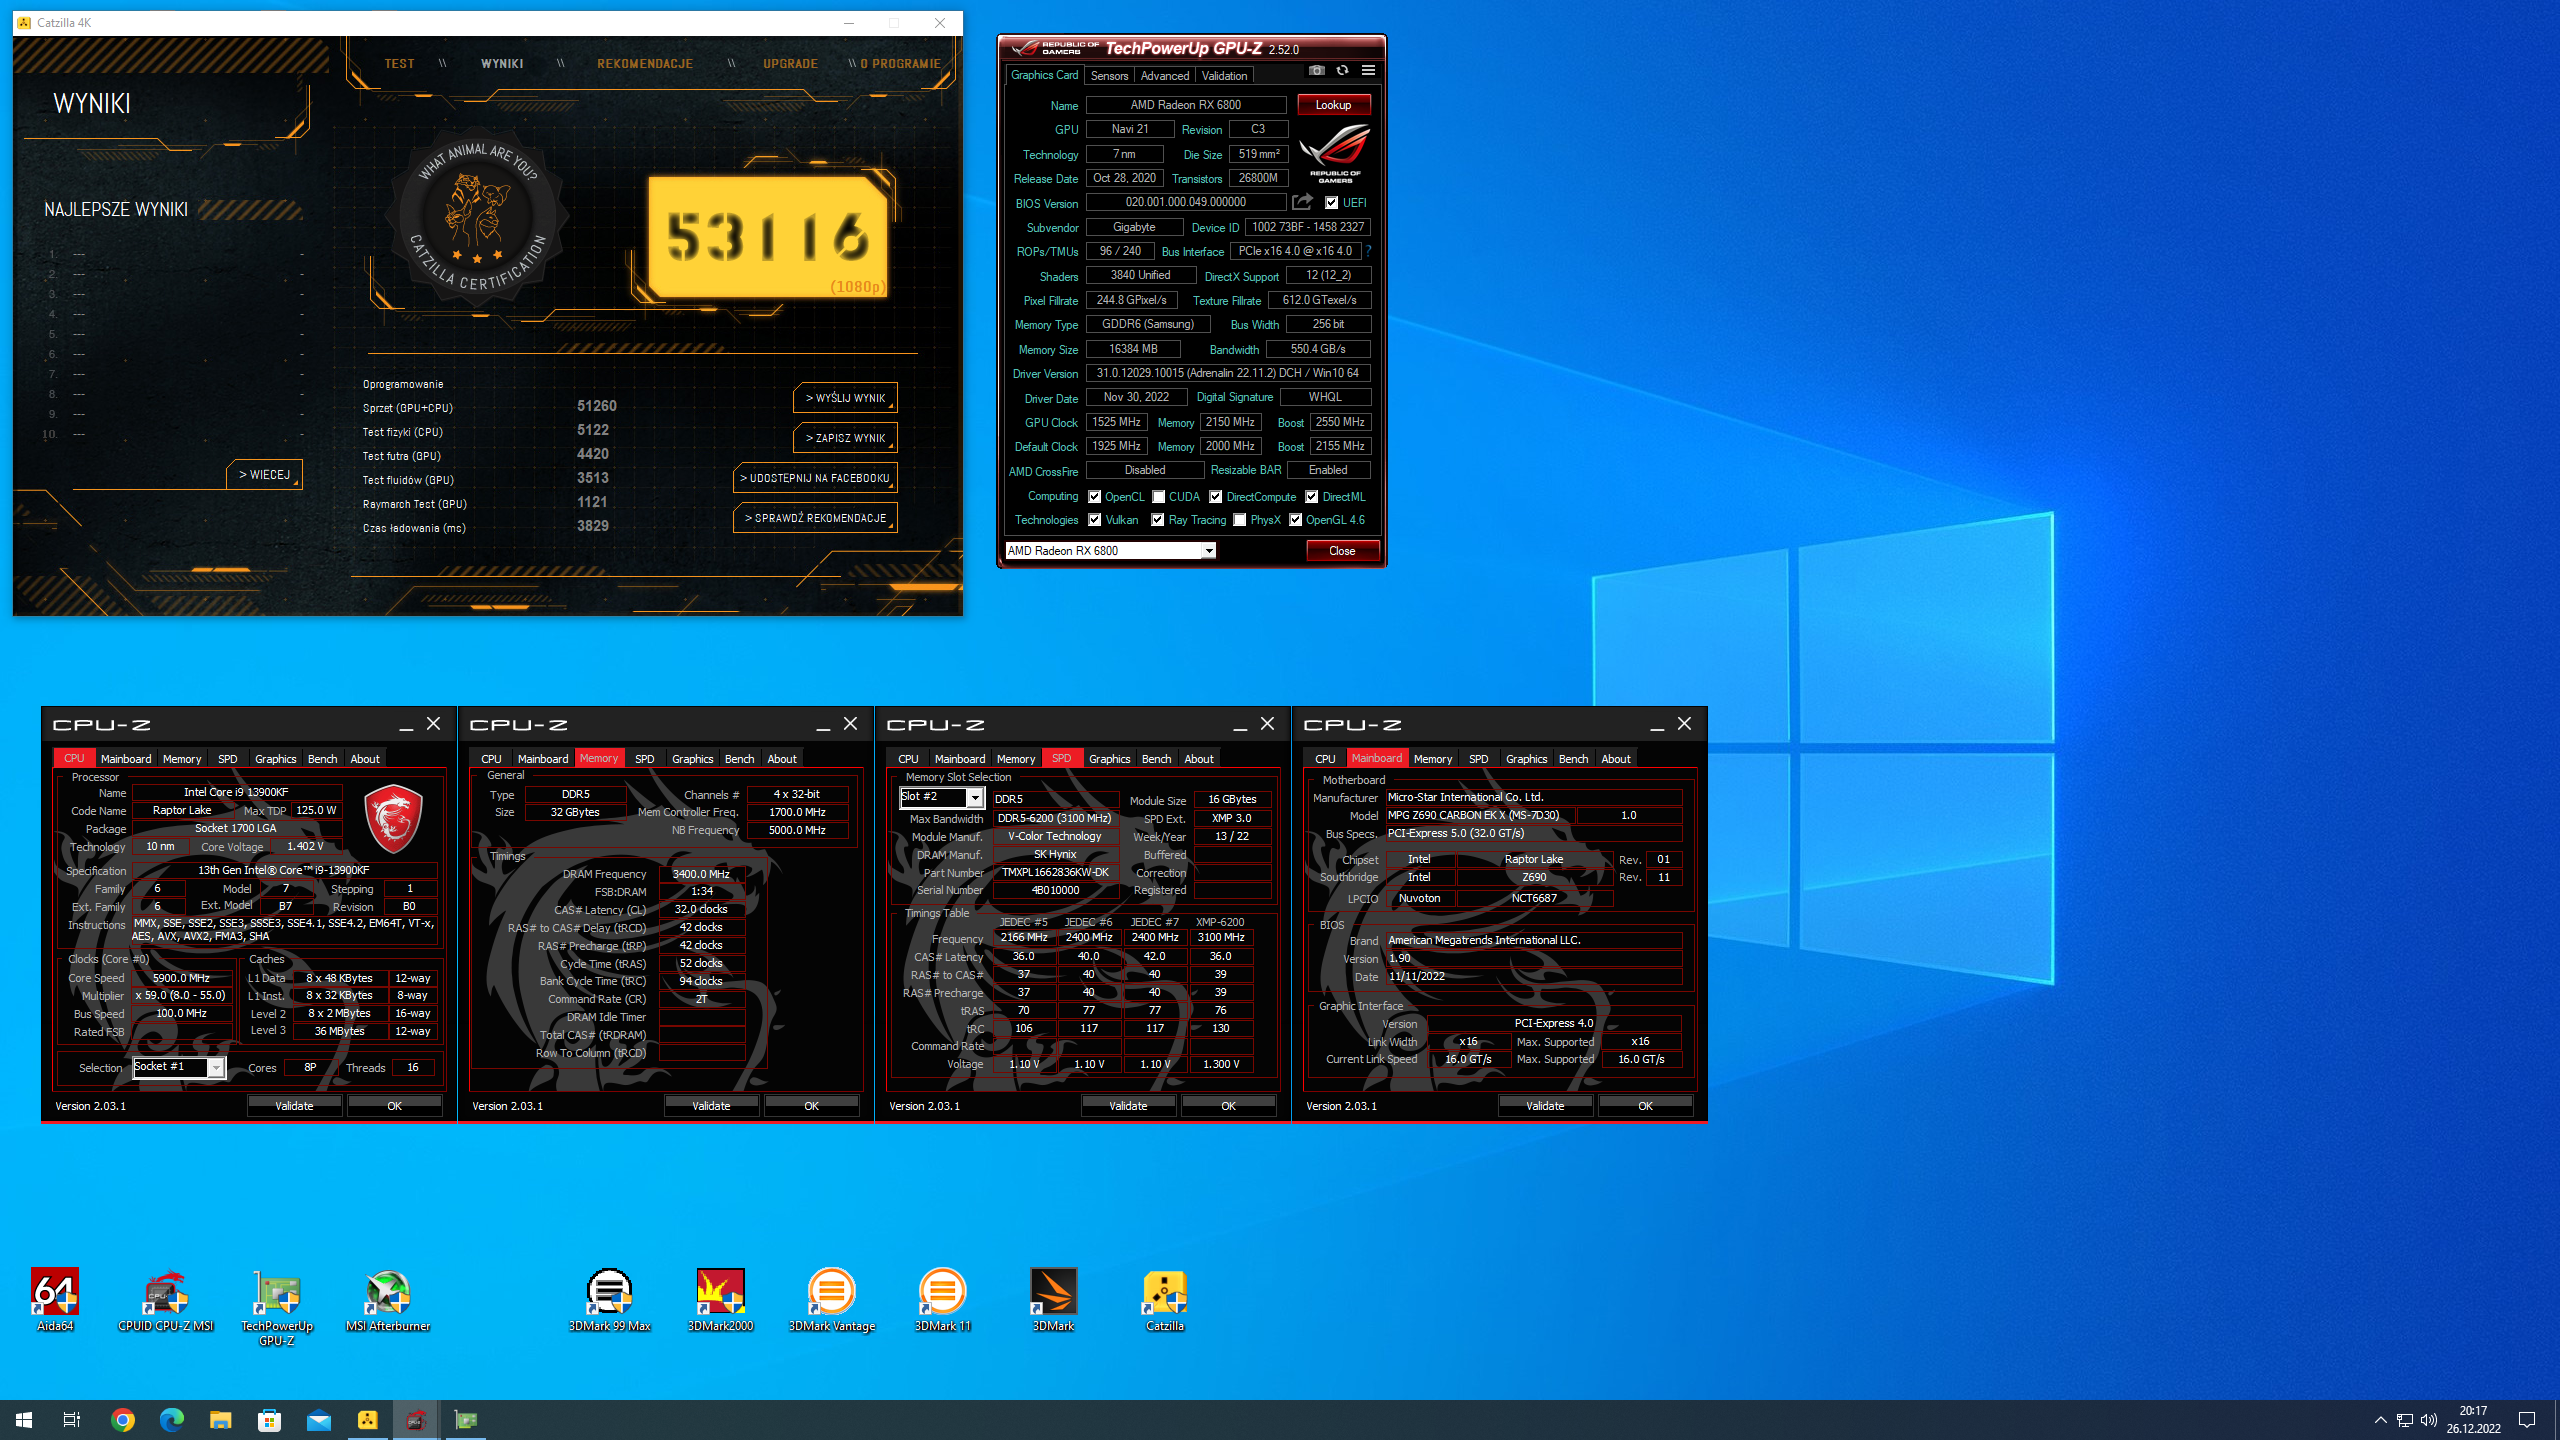Open CPUID CPU-Z MSI desktop icon

[x=166, y=1300]
